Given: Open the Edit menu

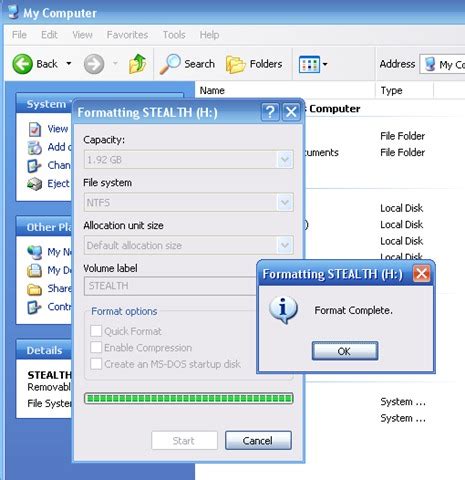Looking at the screenshot, I should [x=49, y=35].
